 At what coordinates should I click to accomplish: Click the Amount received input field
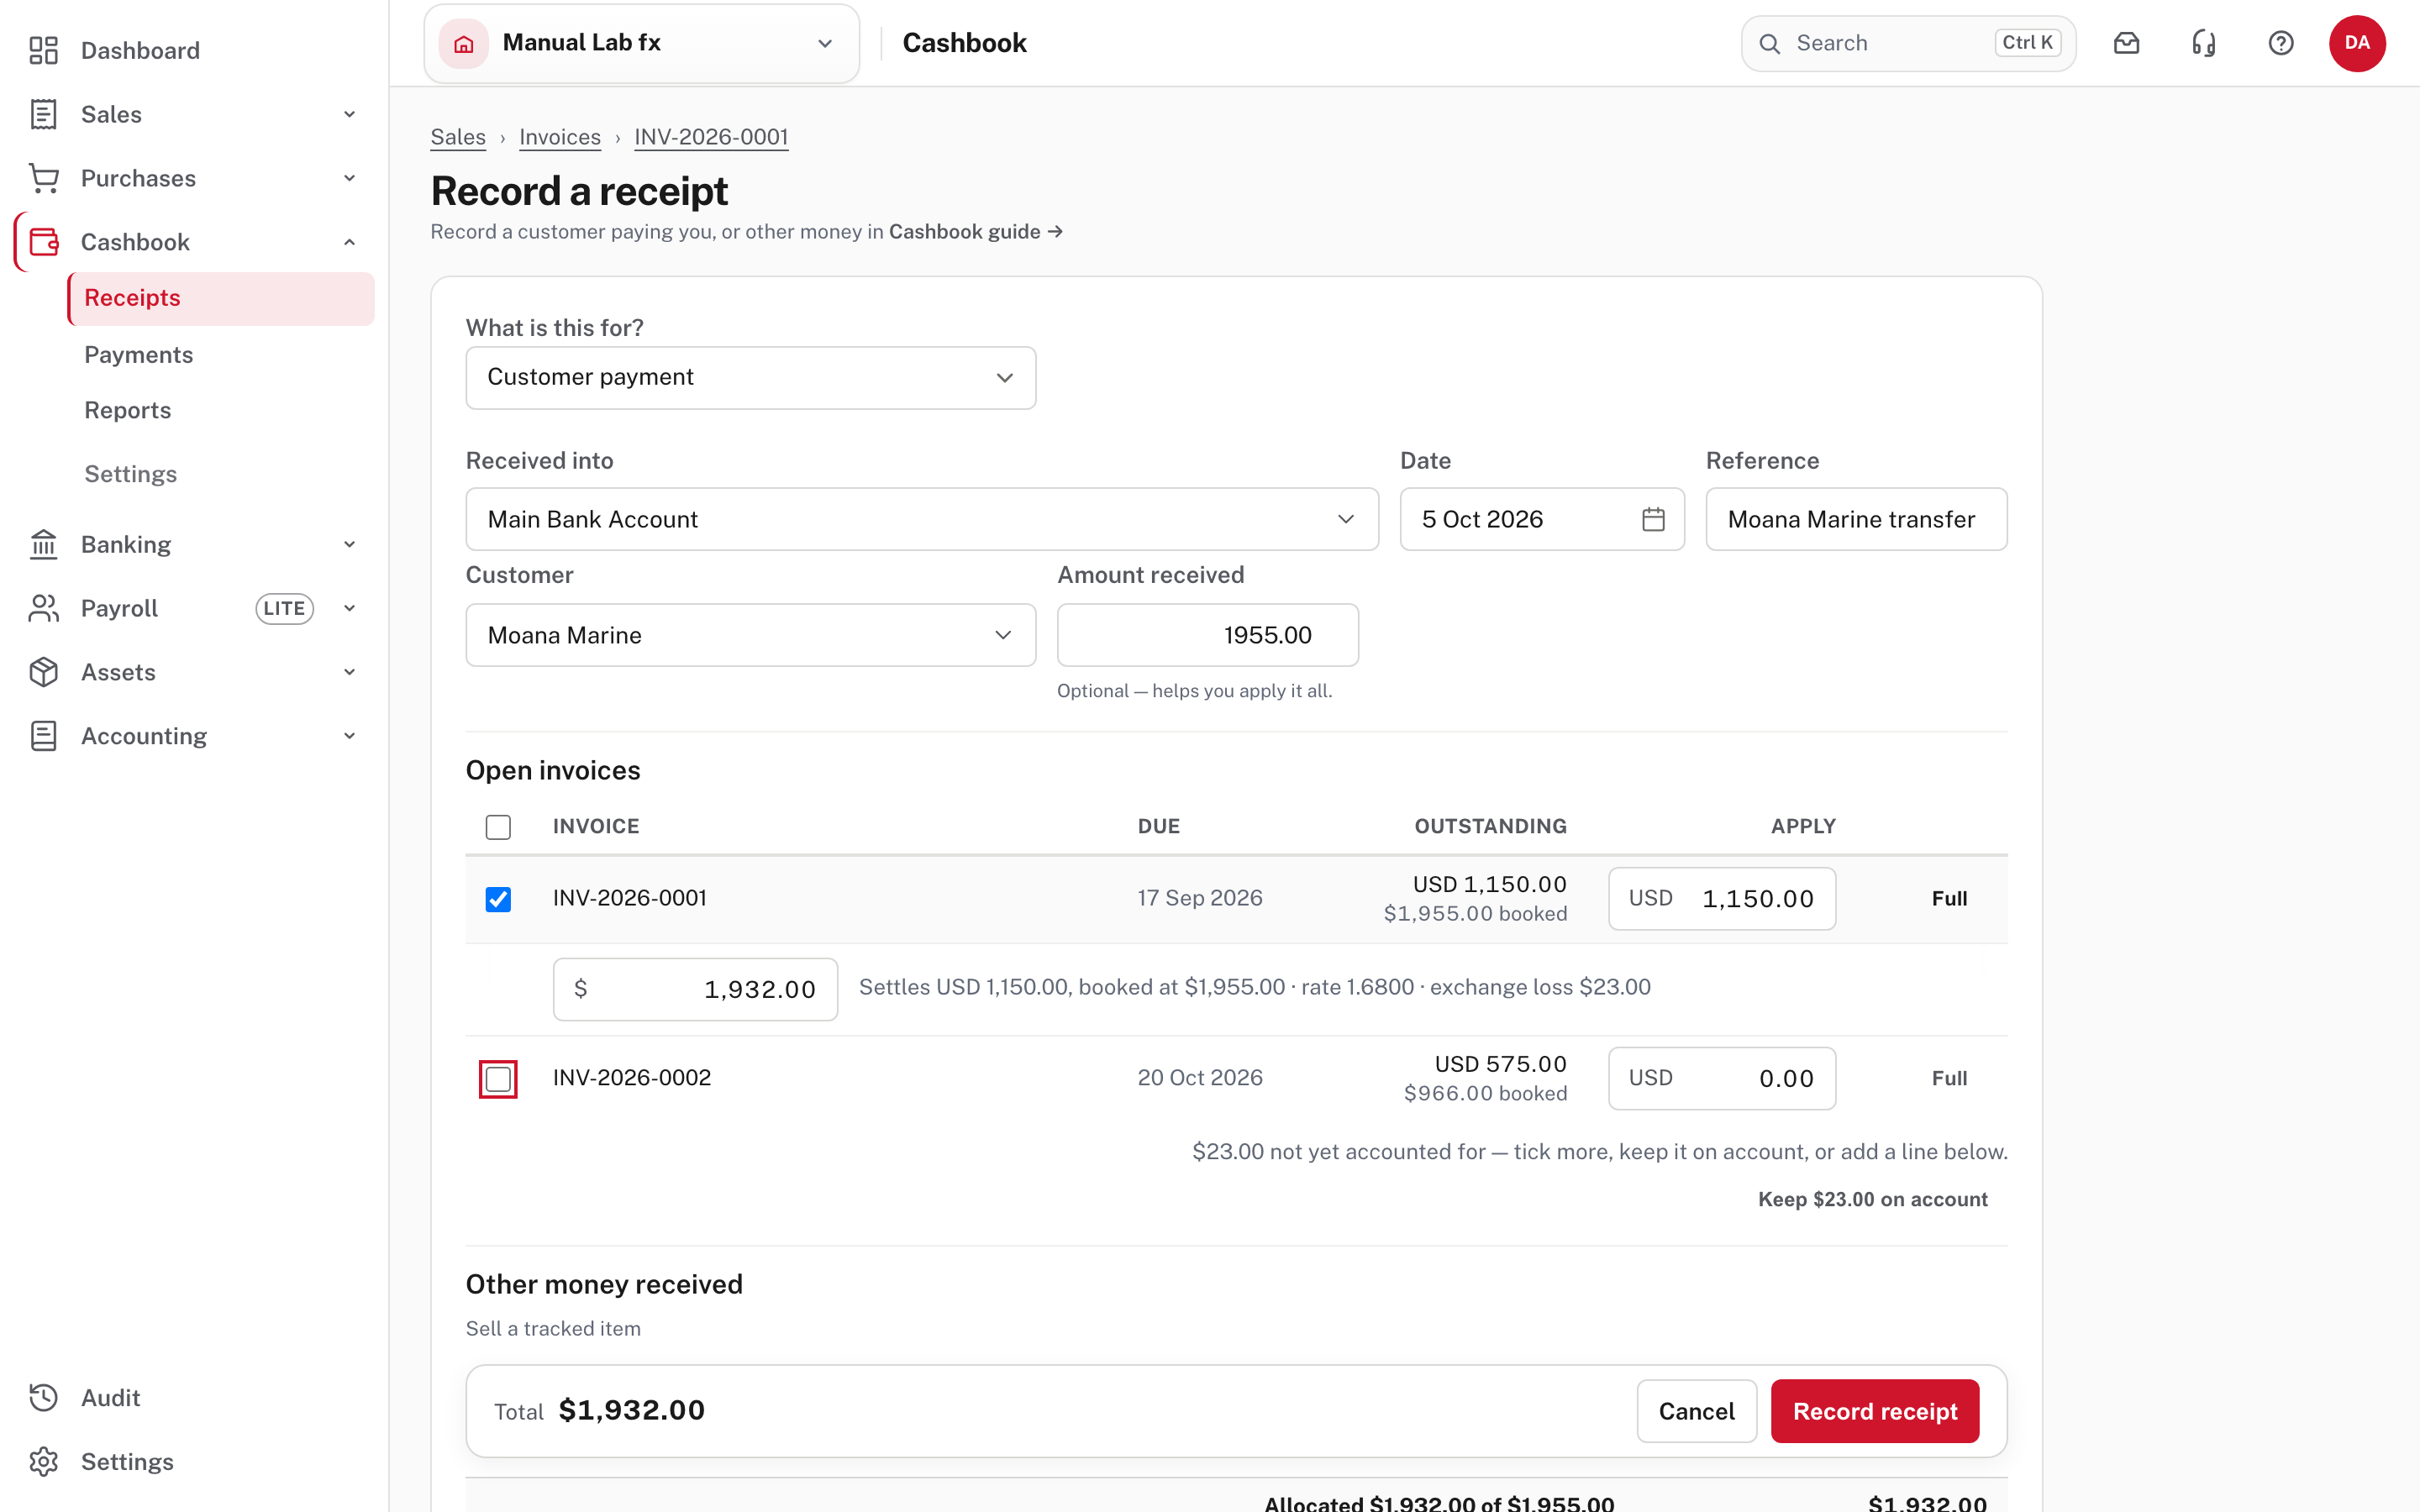pos(1207,635)
